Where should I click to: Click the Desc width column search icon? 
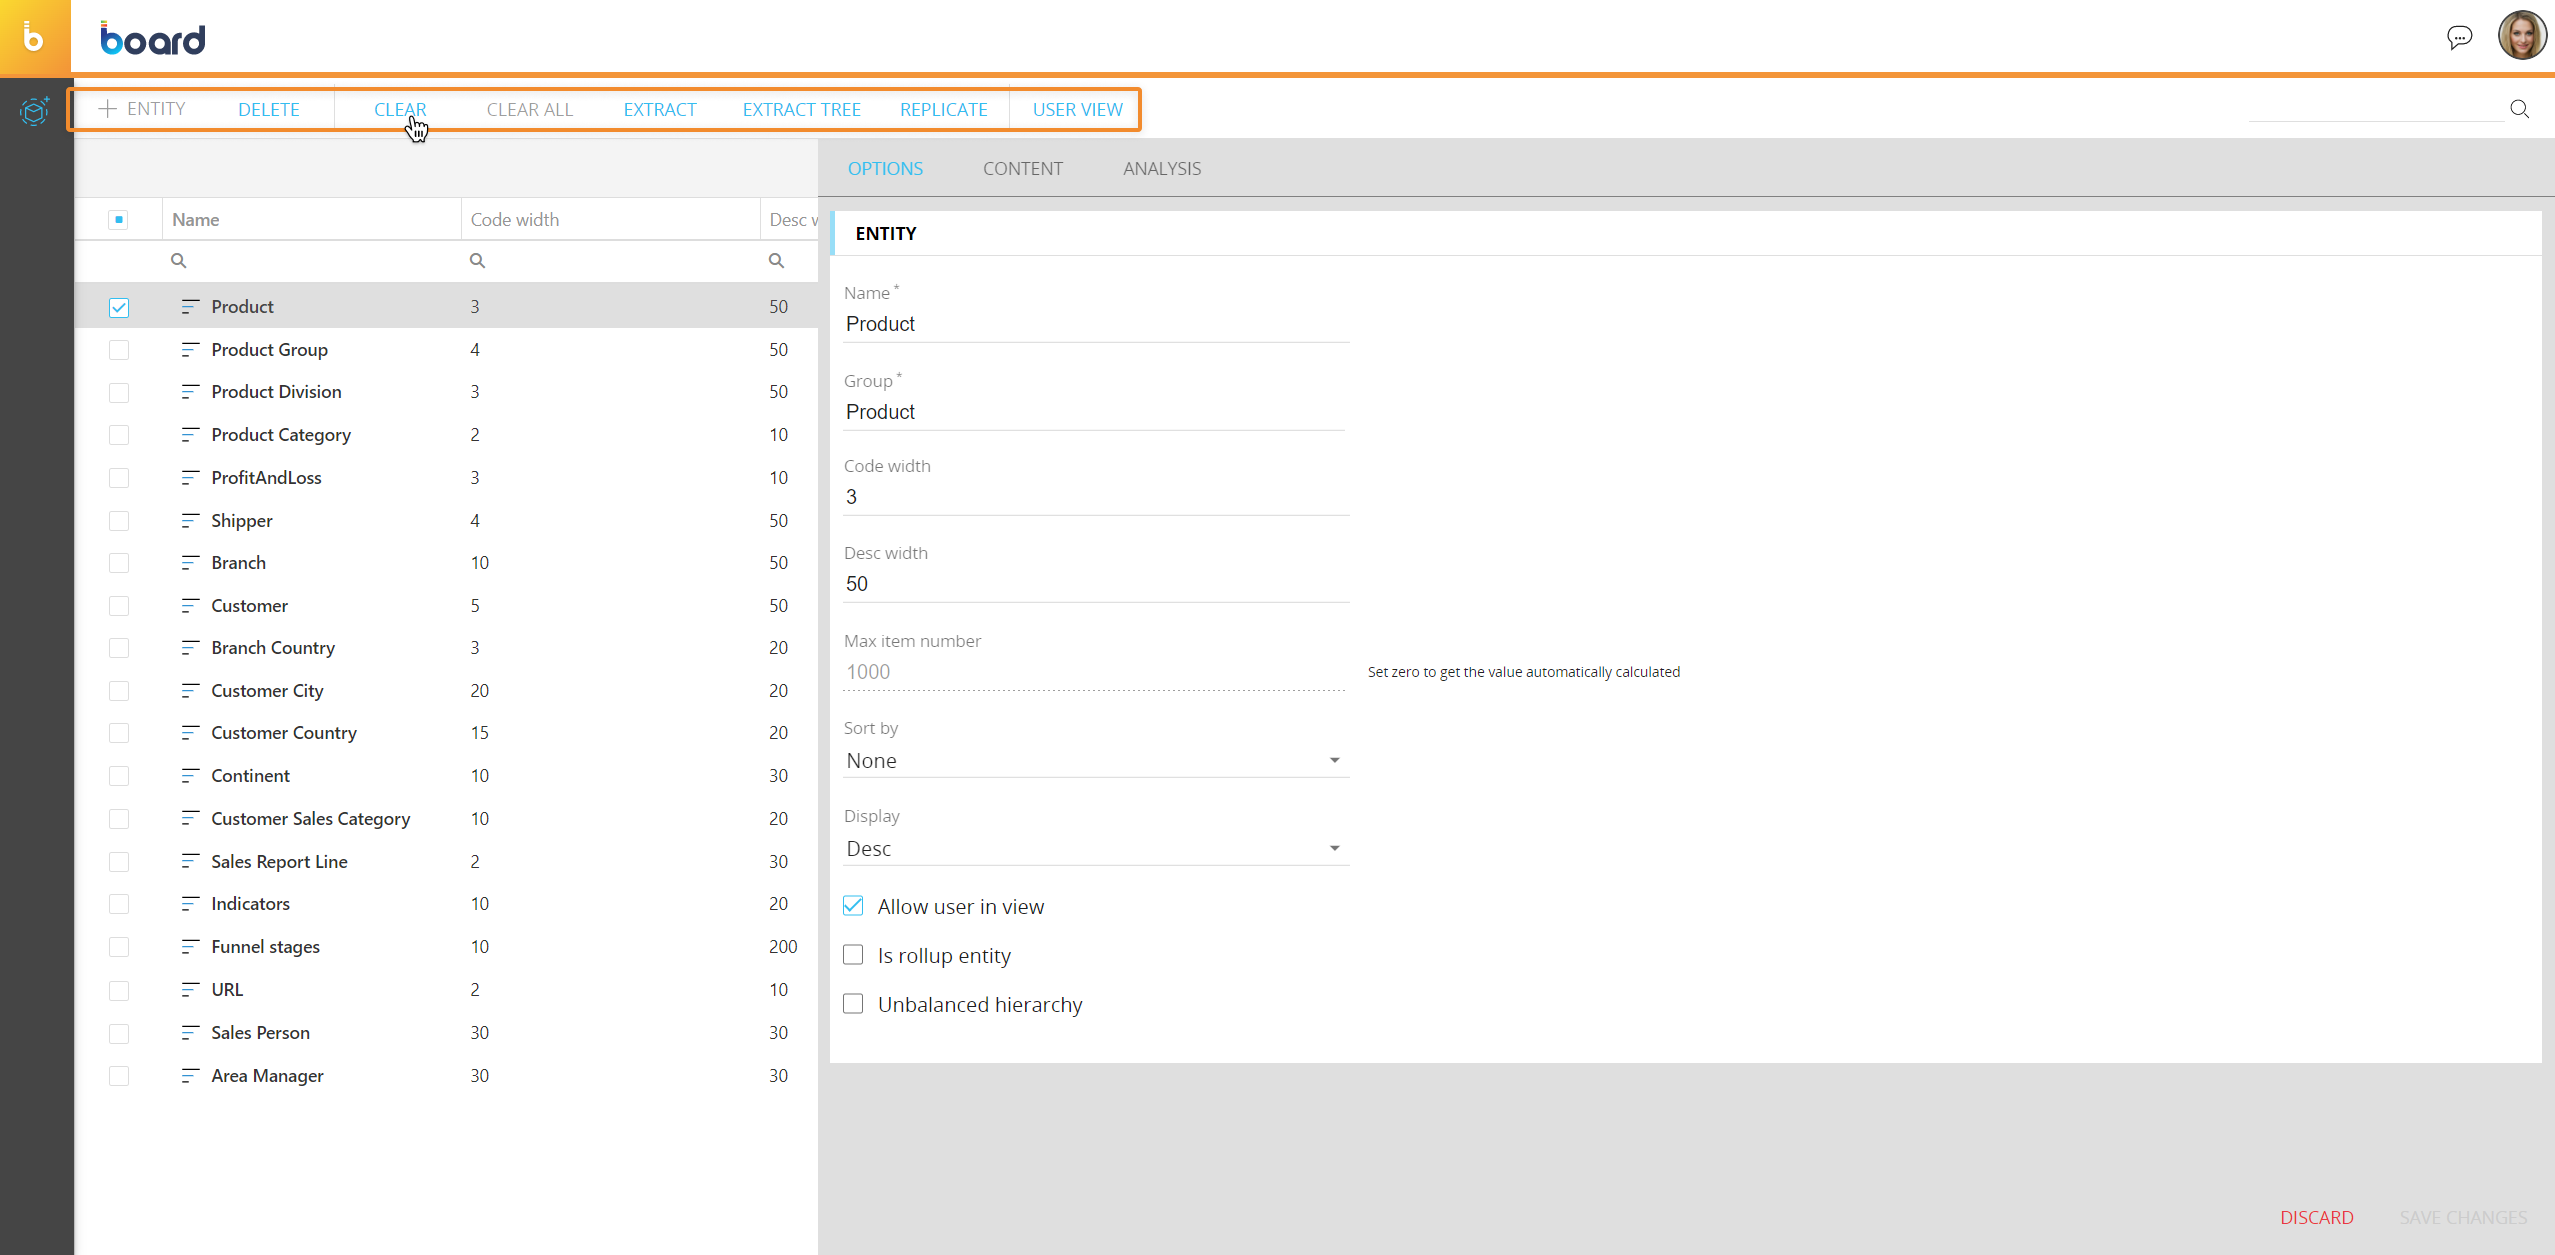776,261
